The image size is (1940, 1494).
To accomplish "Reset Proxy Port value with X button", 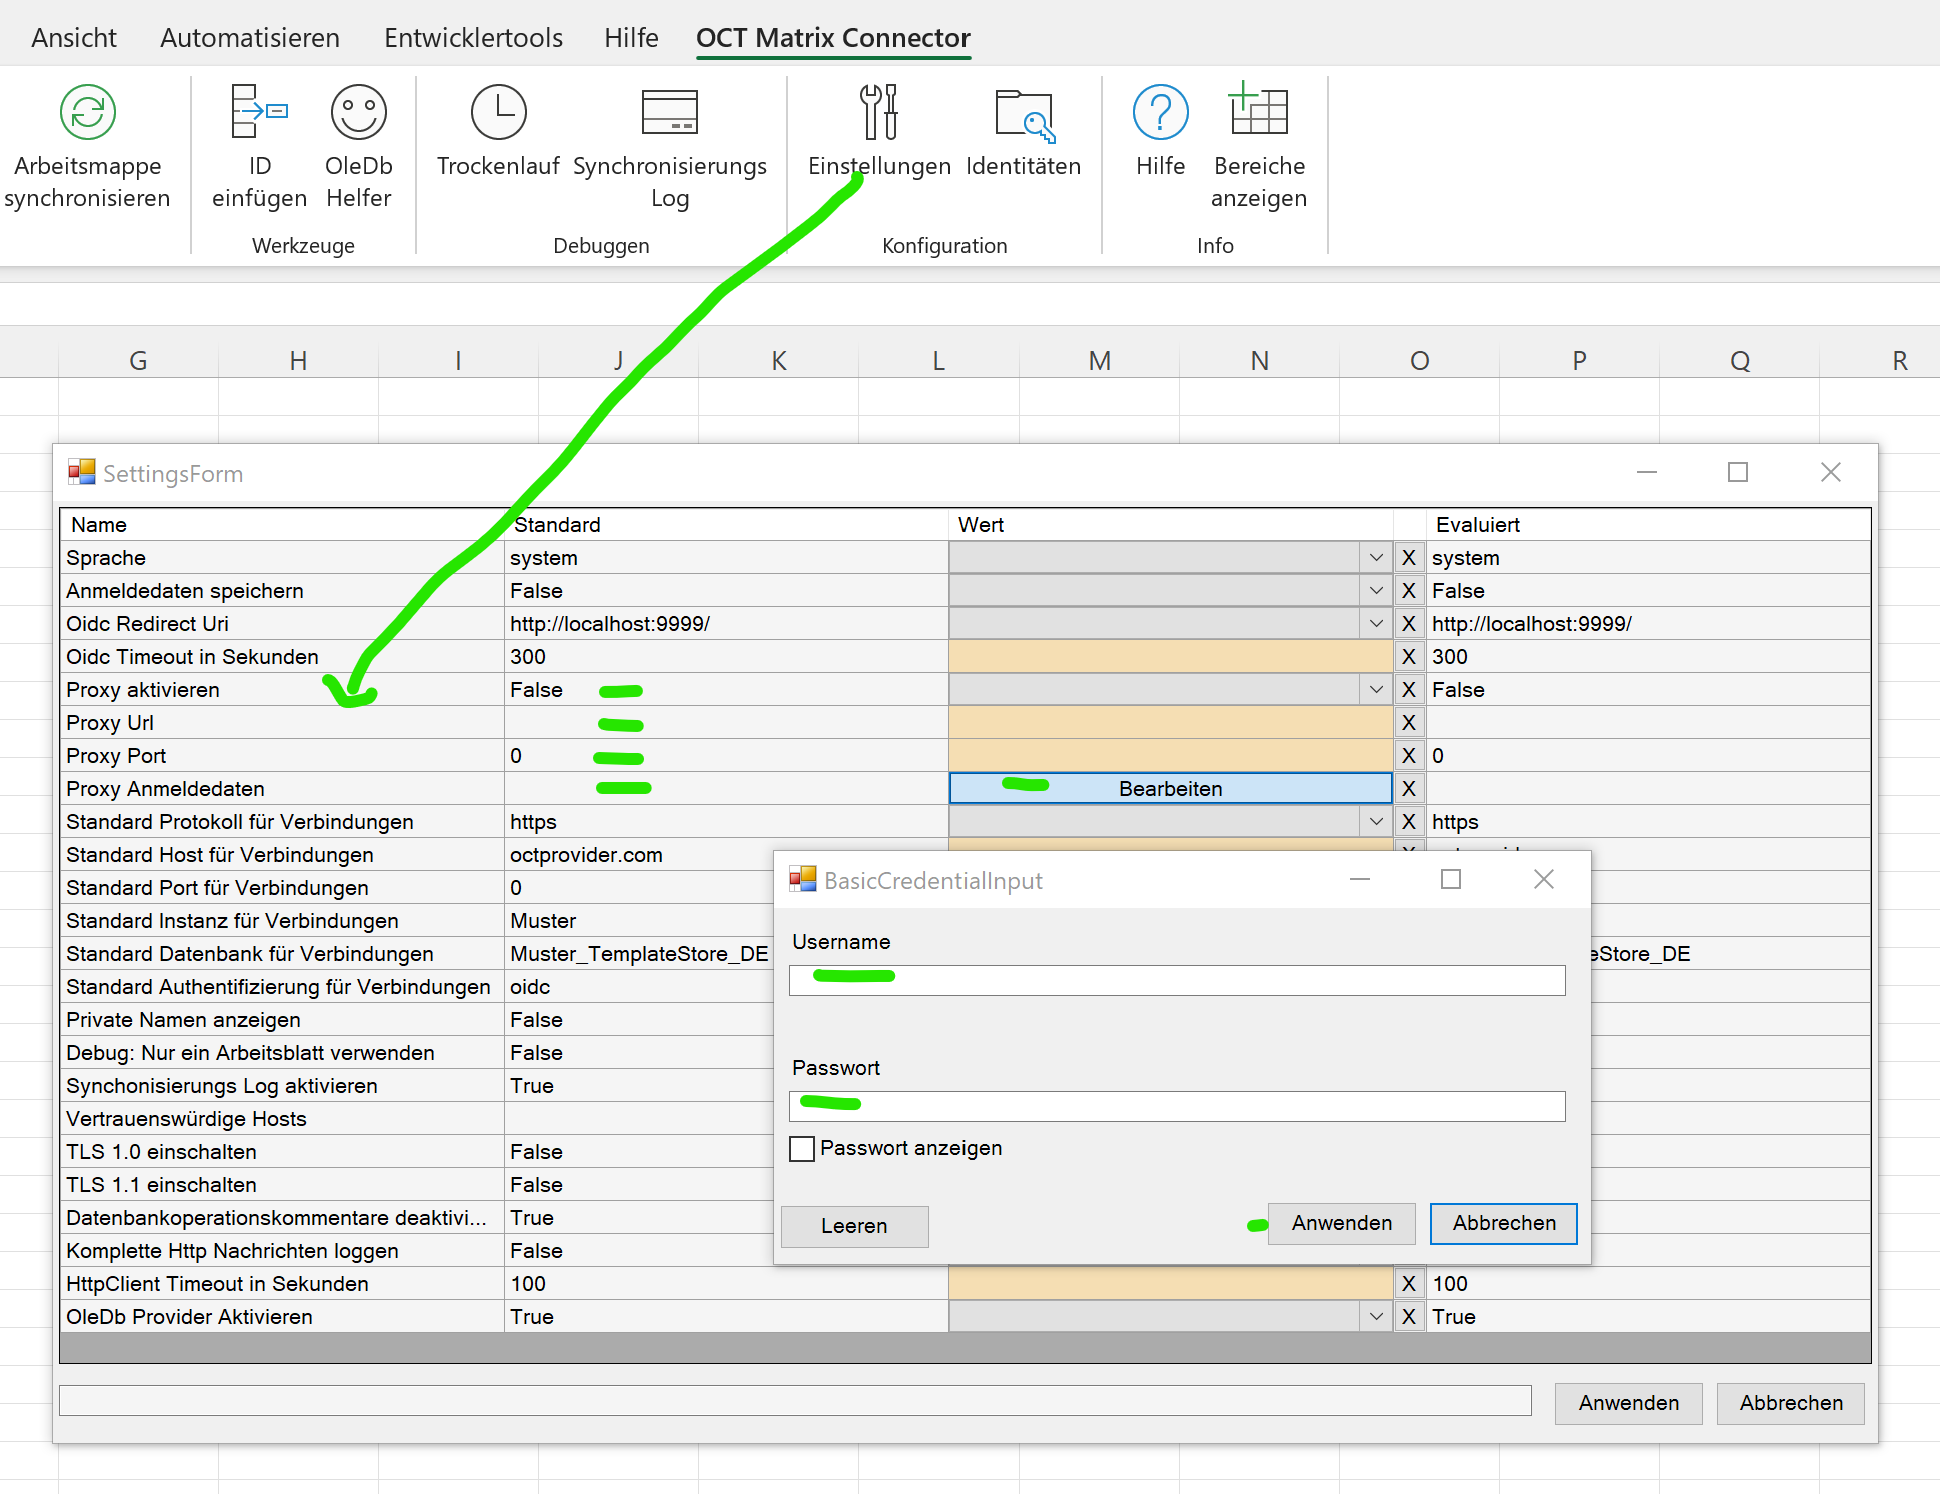I will tap(1408, 756).
